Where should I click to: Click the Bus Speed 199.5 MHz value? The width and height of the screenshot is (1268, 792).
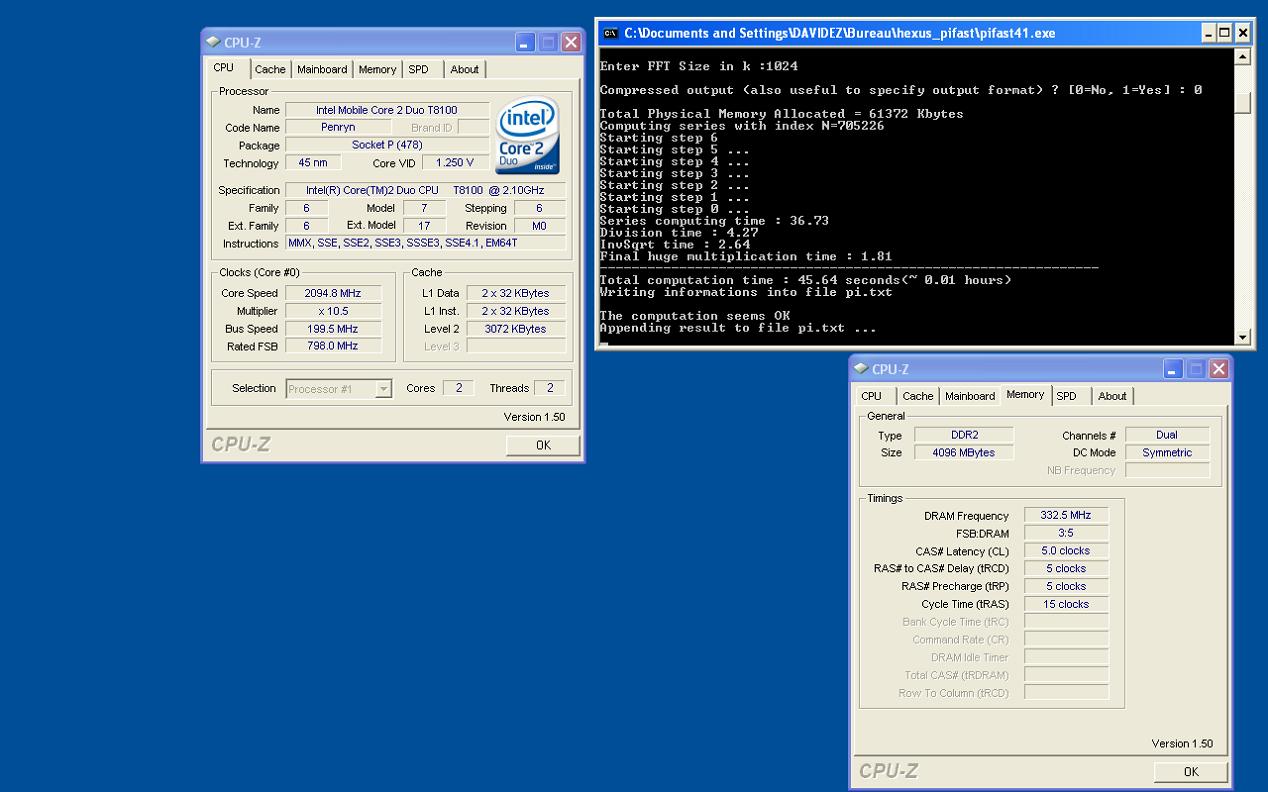(x=332, y=328)
